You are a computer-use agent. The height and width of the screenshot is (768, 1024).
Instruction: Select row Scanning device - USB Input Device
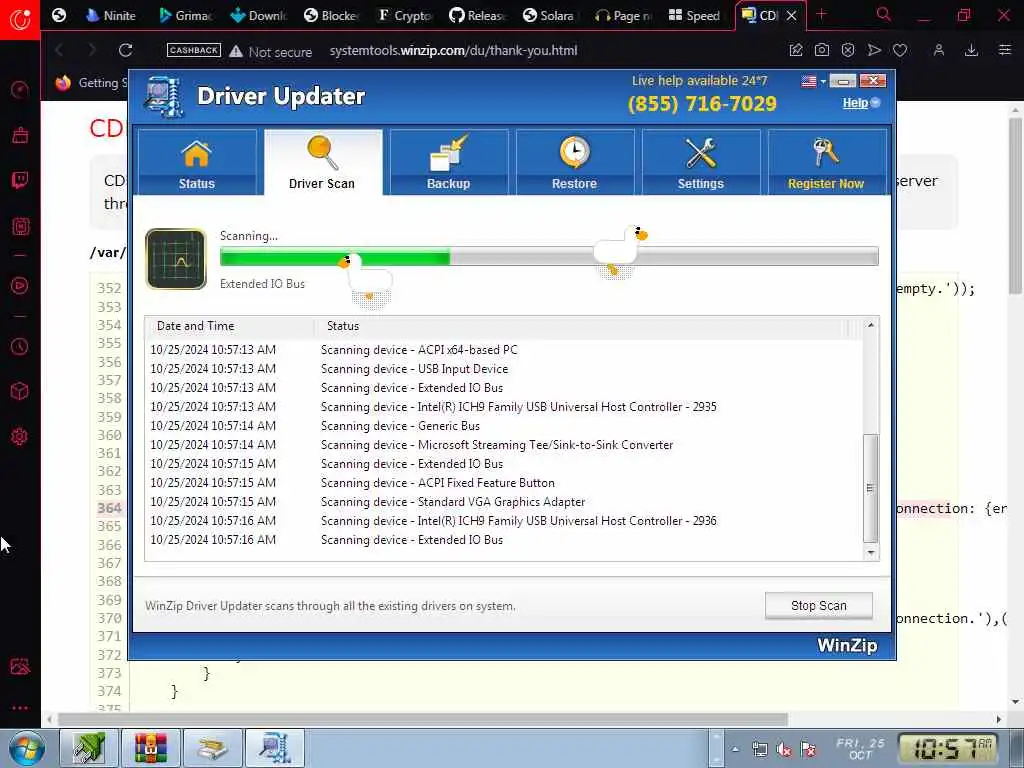click(x=503, y=369)
